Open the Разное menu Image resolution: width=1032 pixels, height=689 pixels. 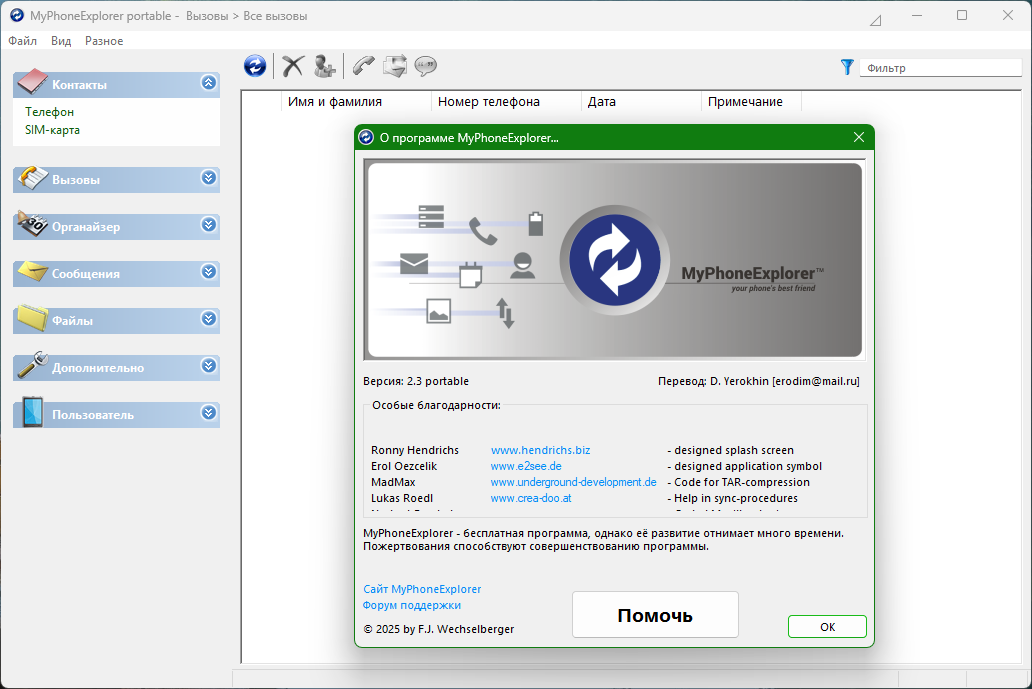pyautogui.click(x=104, y=41)
